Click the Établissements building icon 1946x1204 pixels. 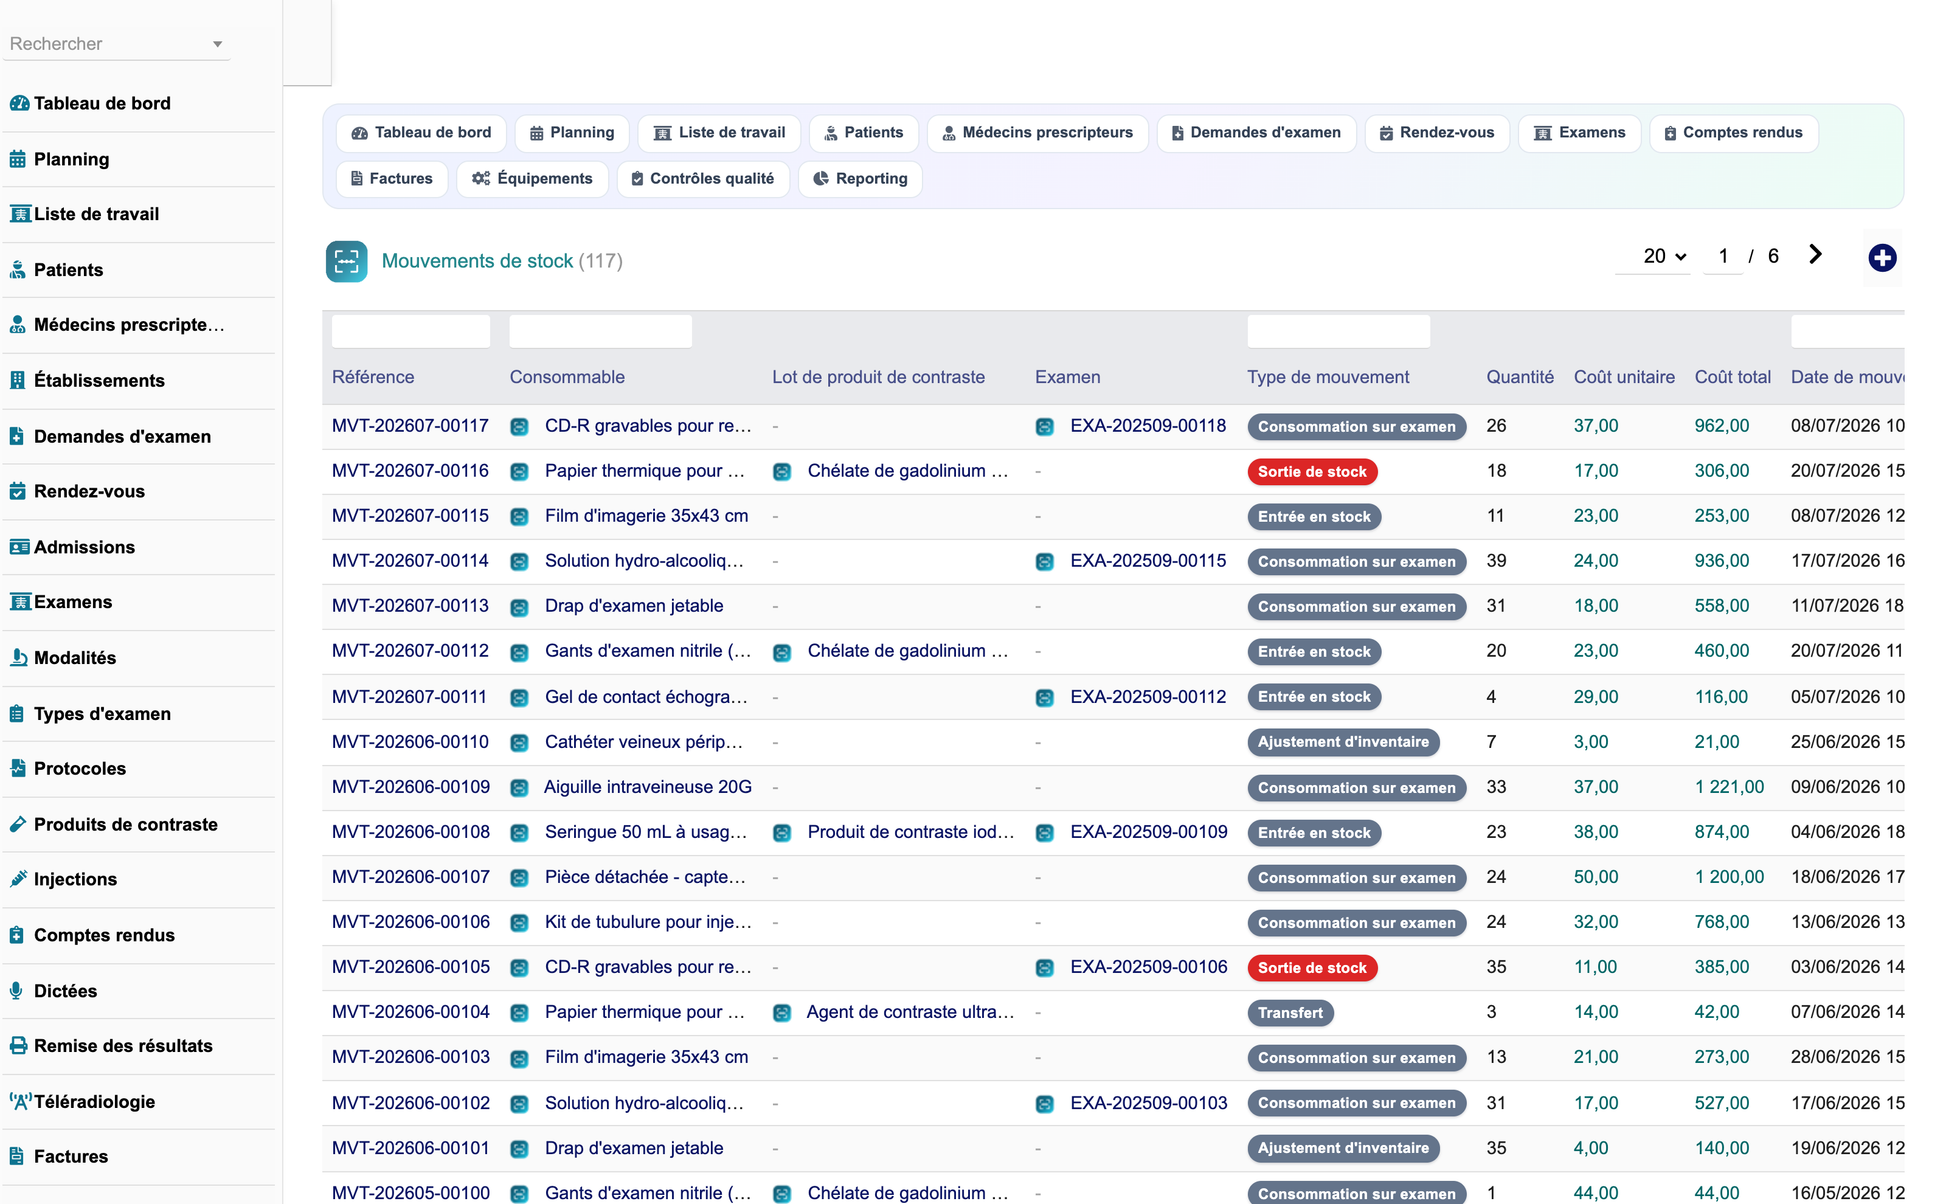[18, 380]
